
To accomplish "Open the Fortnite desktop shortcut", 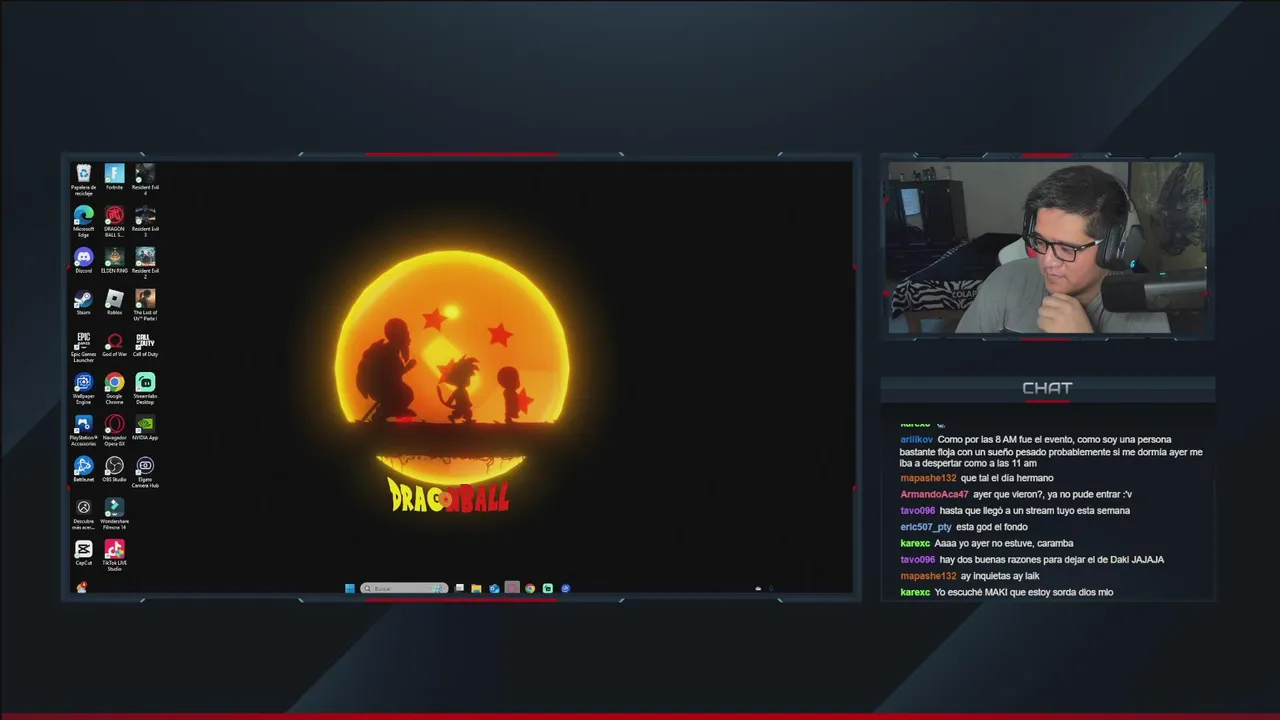I will click(114, 178).
